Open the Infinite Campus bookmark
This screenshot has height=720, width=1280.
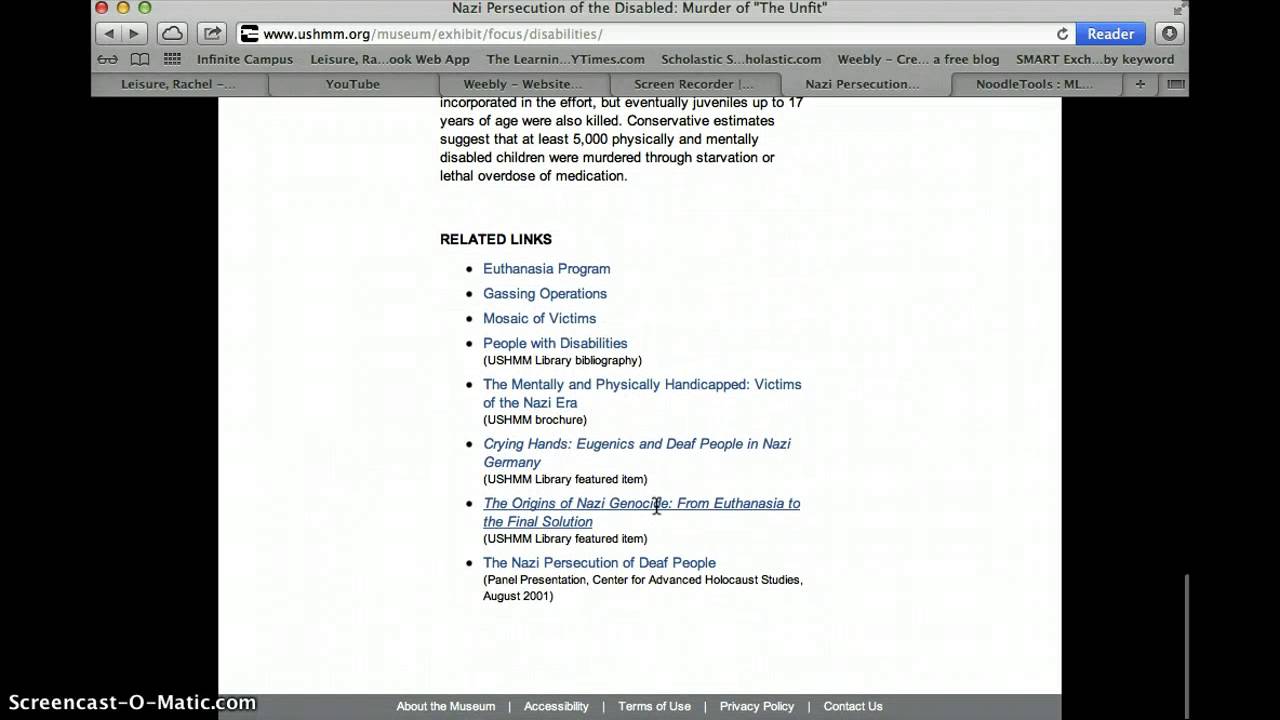pyautogui.click(x=245, y=59)
